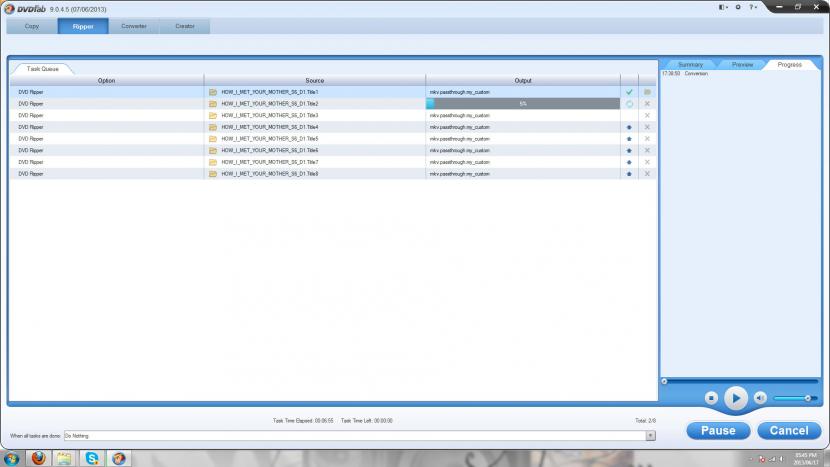Image resolution: width=830 pixels, height=467 pixels.
Task: Remove Title2 task with its X icon
Action: [x=647, y=104]
